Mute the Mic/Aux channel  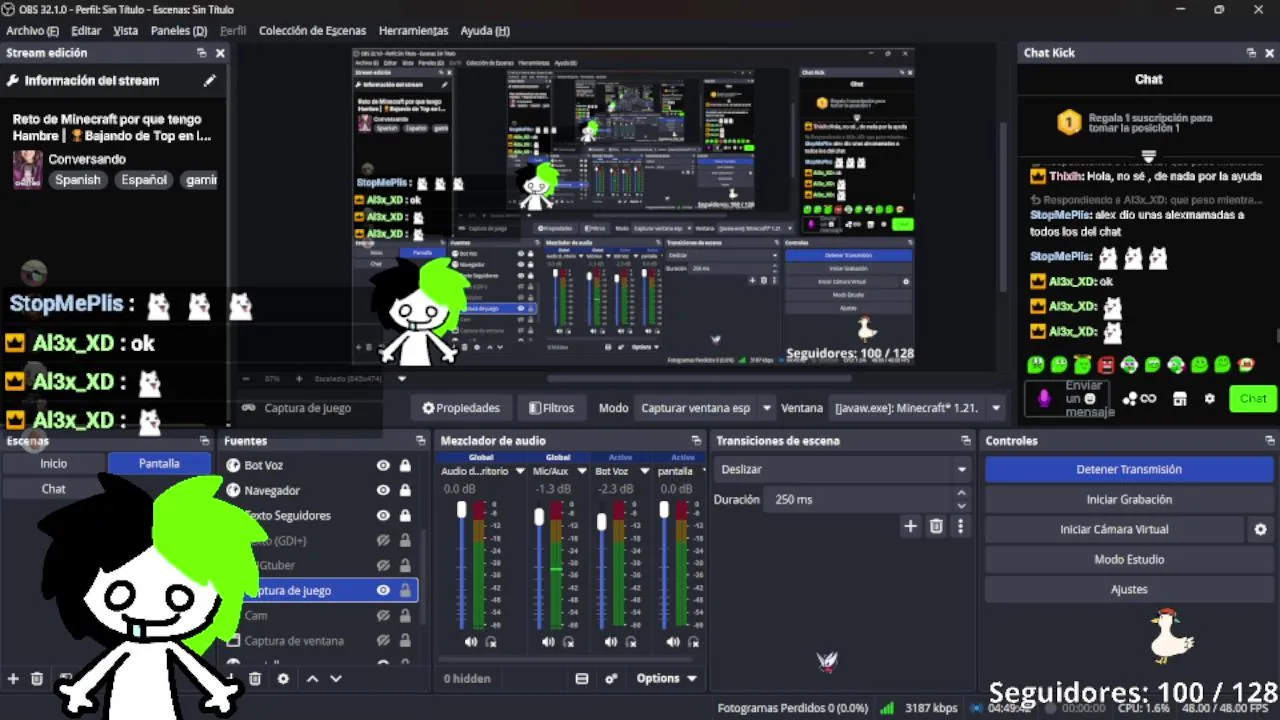(x=548, y=642)
